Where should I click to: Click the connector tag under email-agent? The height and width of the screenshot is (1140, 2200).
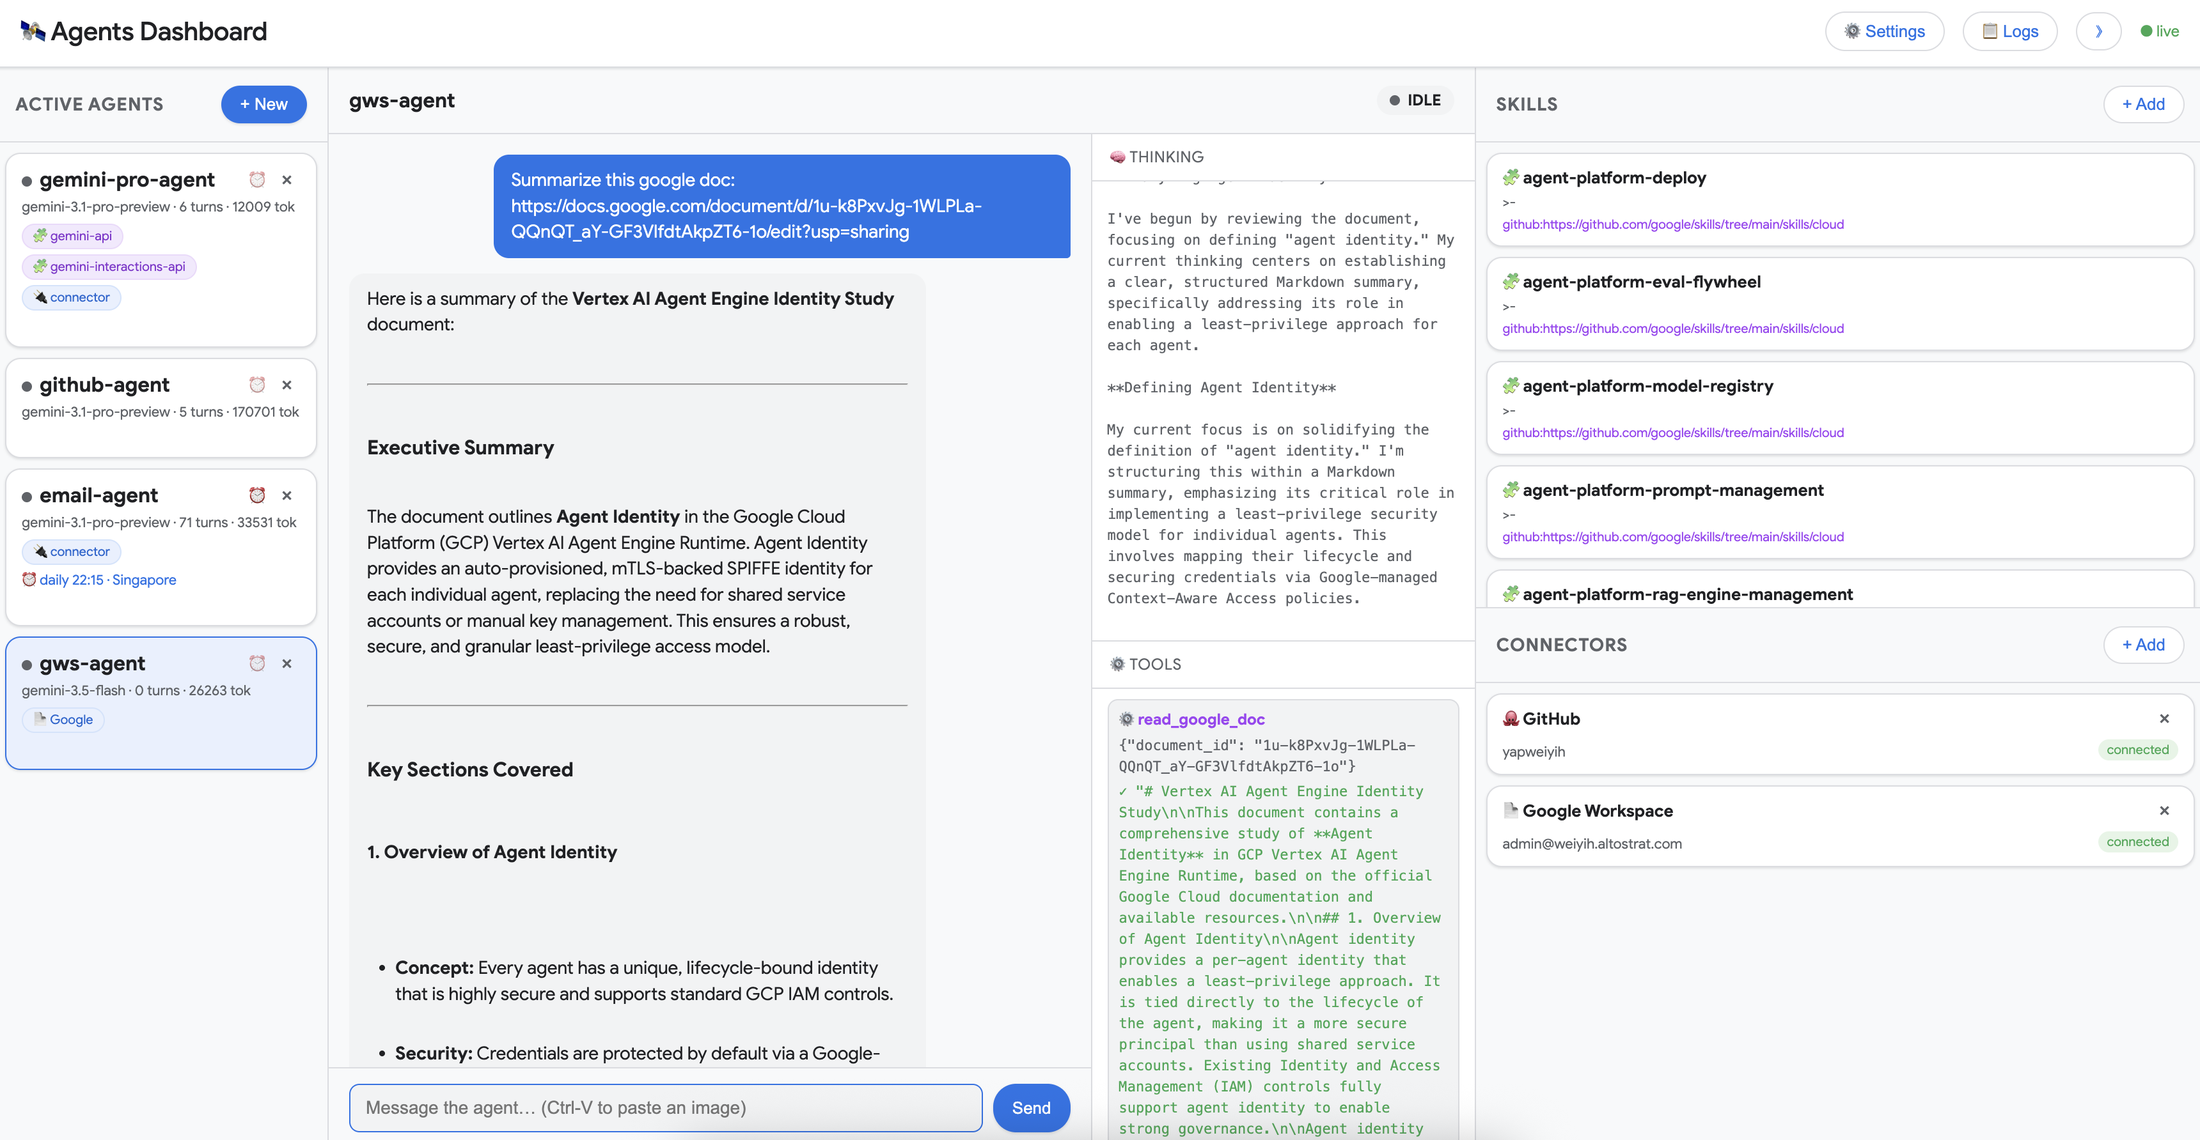click(x=71, y=552)
